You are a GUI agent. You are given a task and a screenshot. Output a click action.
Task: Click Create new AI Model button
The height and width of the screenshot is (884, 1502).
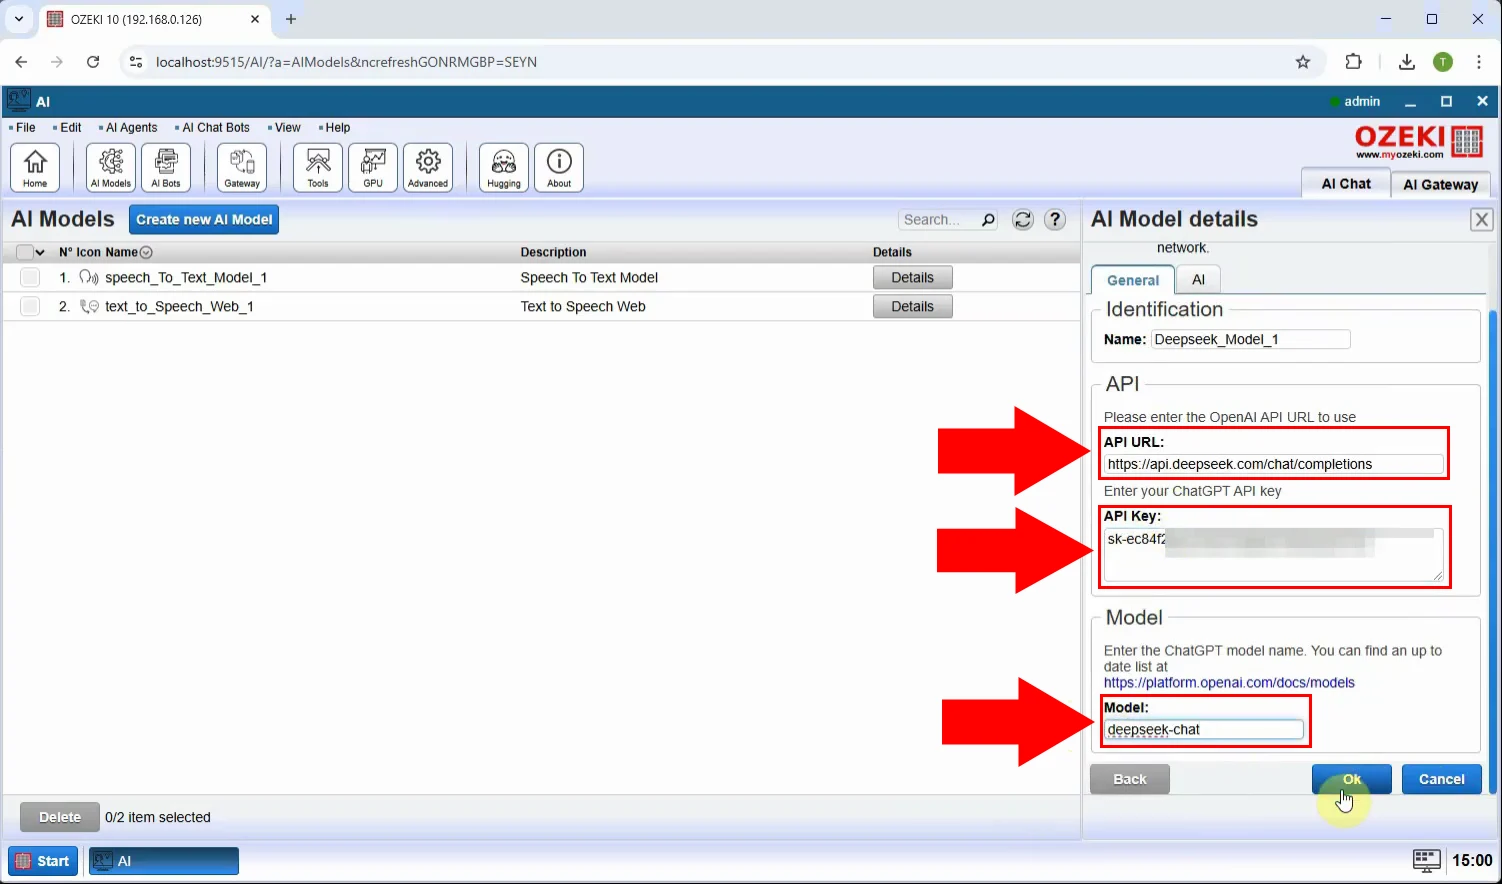(x=204, y=220)
